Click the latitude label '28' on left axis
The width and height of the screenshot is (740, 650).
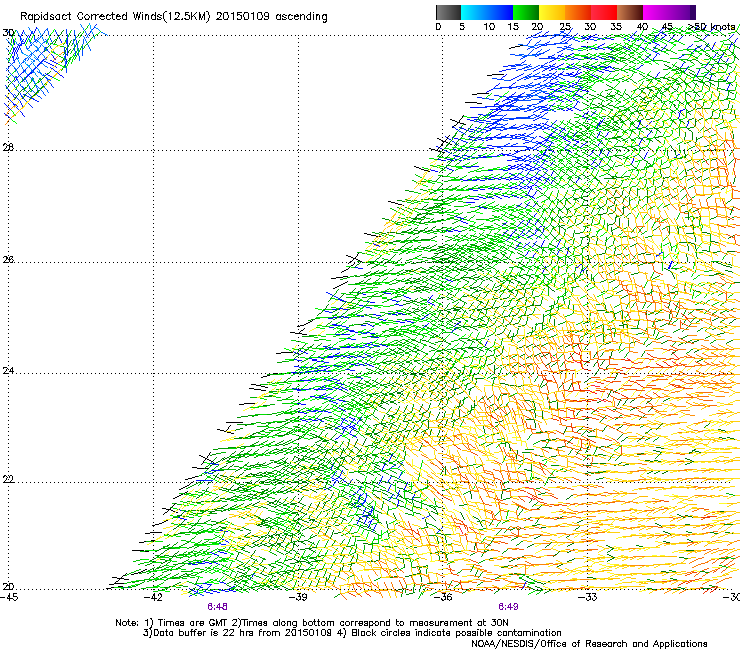(8, 147)
